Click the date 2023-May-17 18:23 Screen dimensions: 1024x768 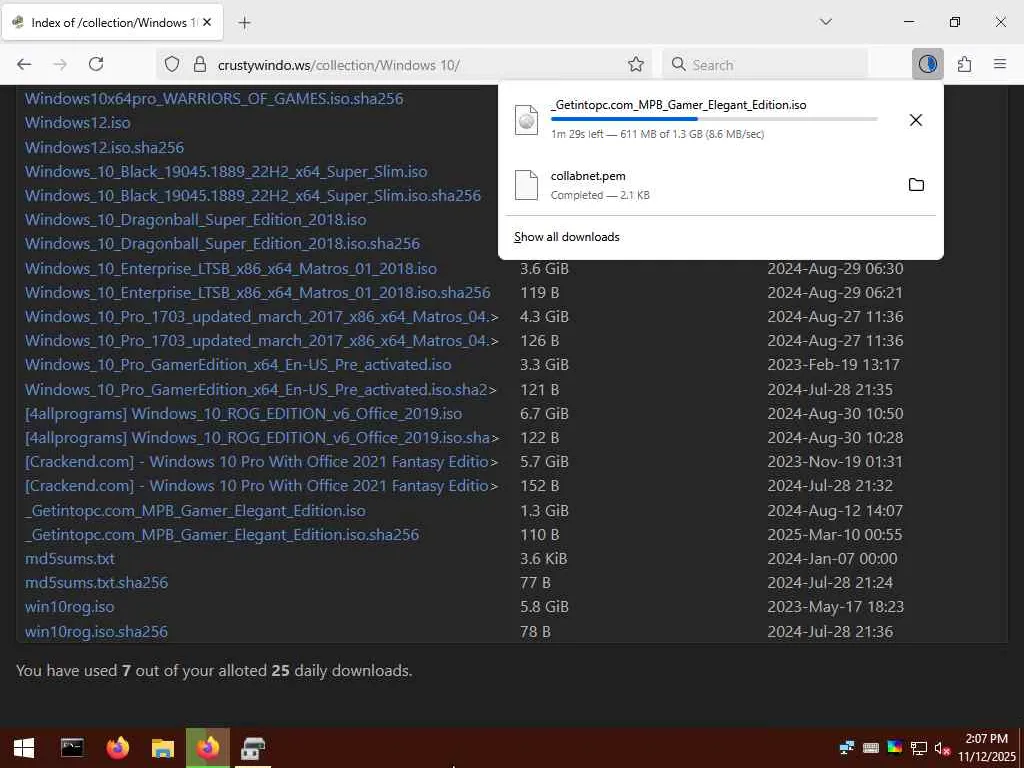pos(835,607)
